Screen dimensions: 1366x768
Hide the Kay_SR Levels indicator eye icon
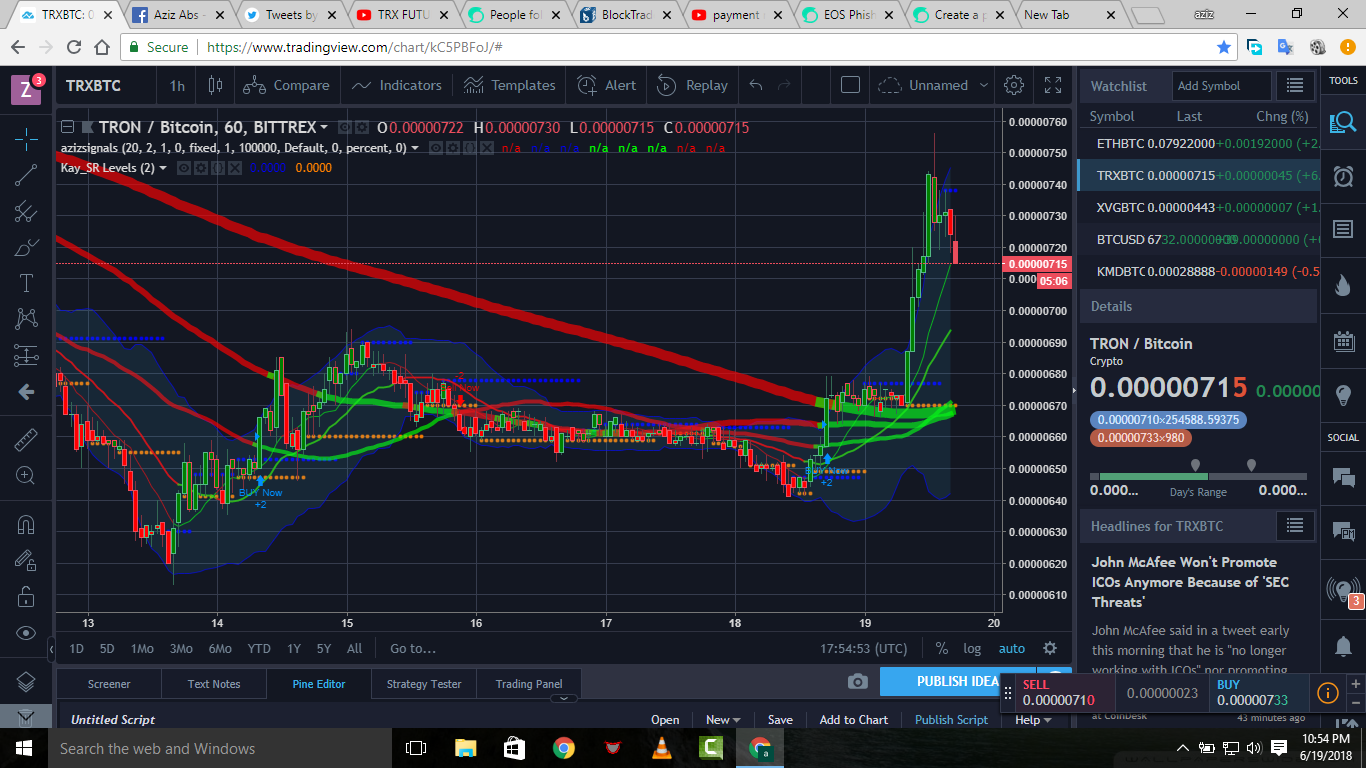(184, 168)
